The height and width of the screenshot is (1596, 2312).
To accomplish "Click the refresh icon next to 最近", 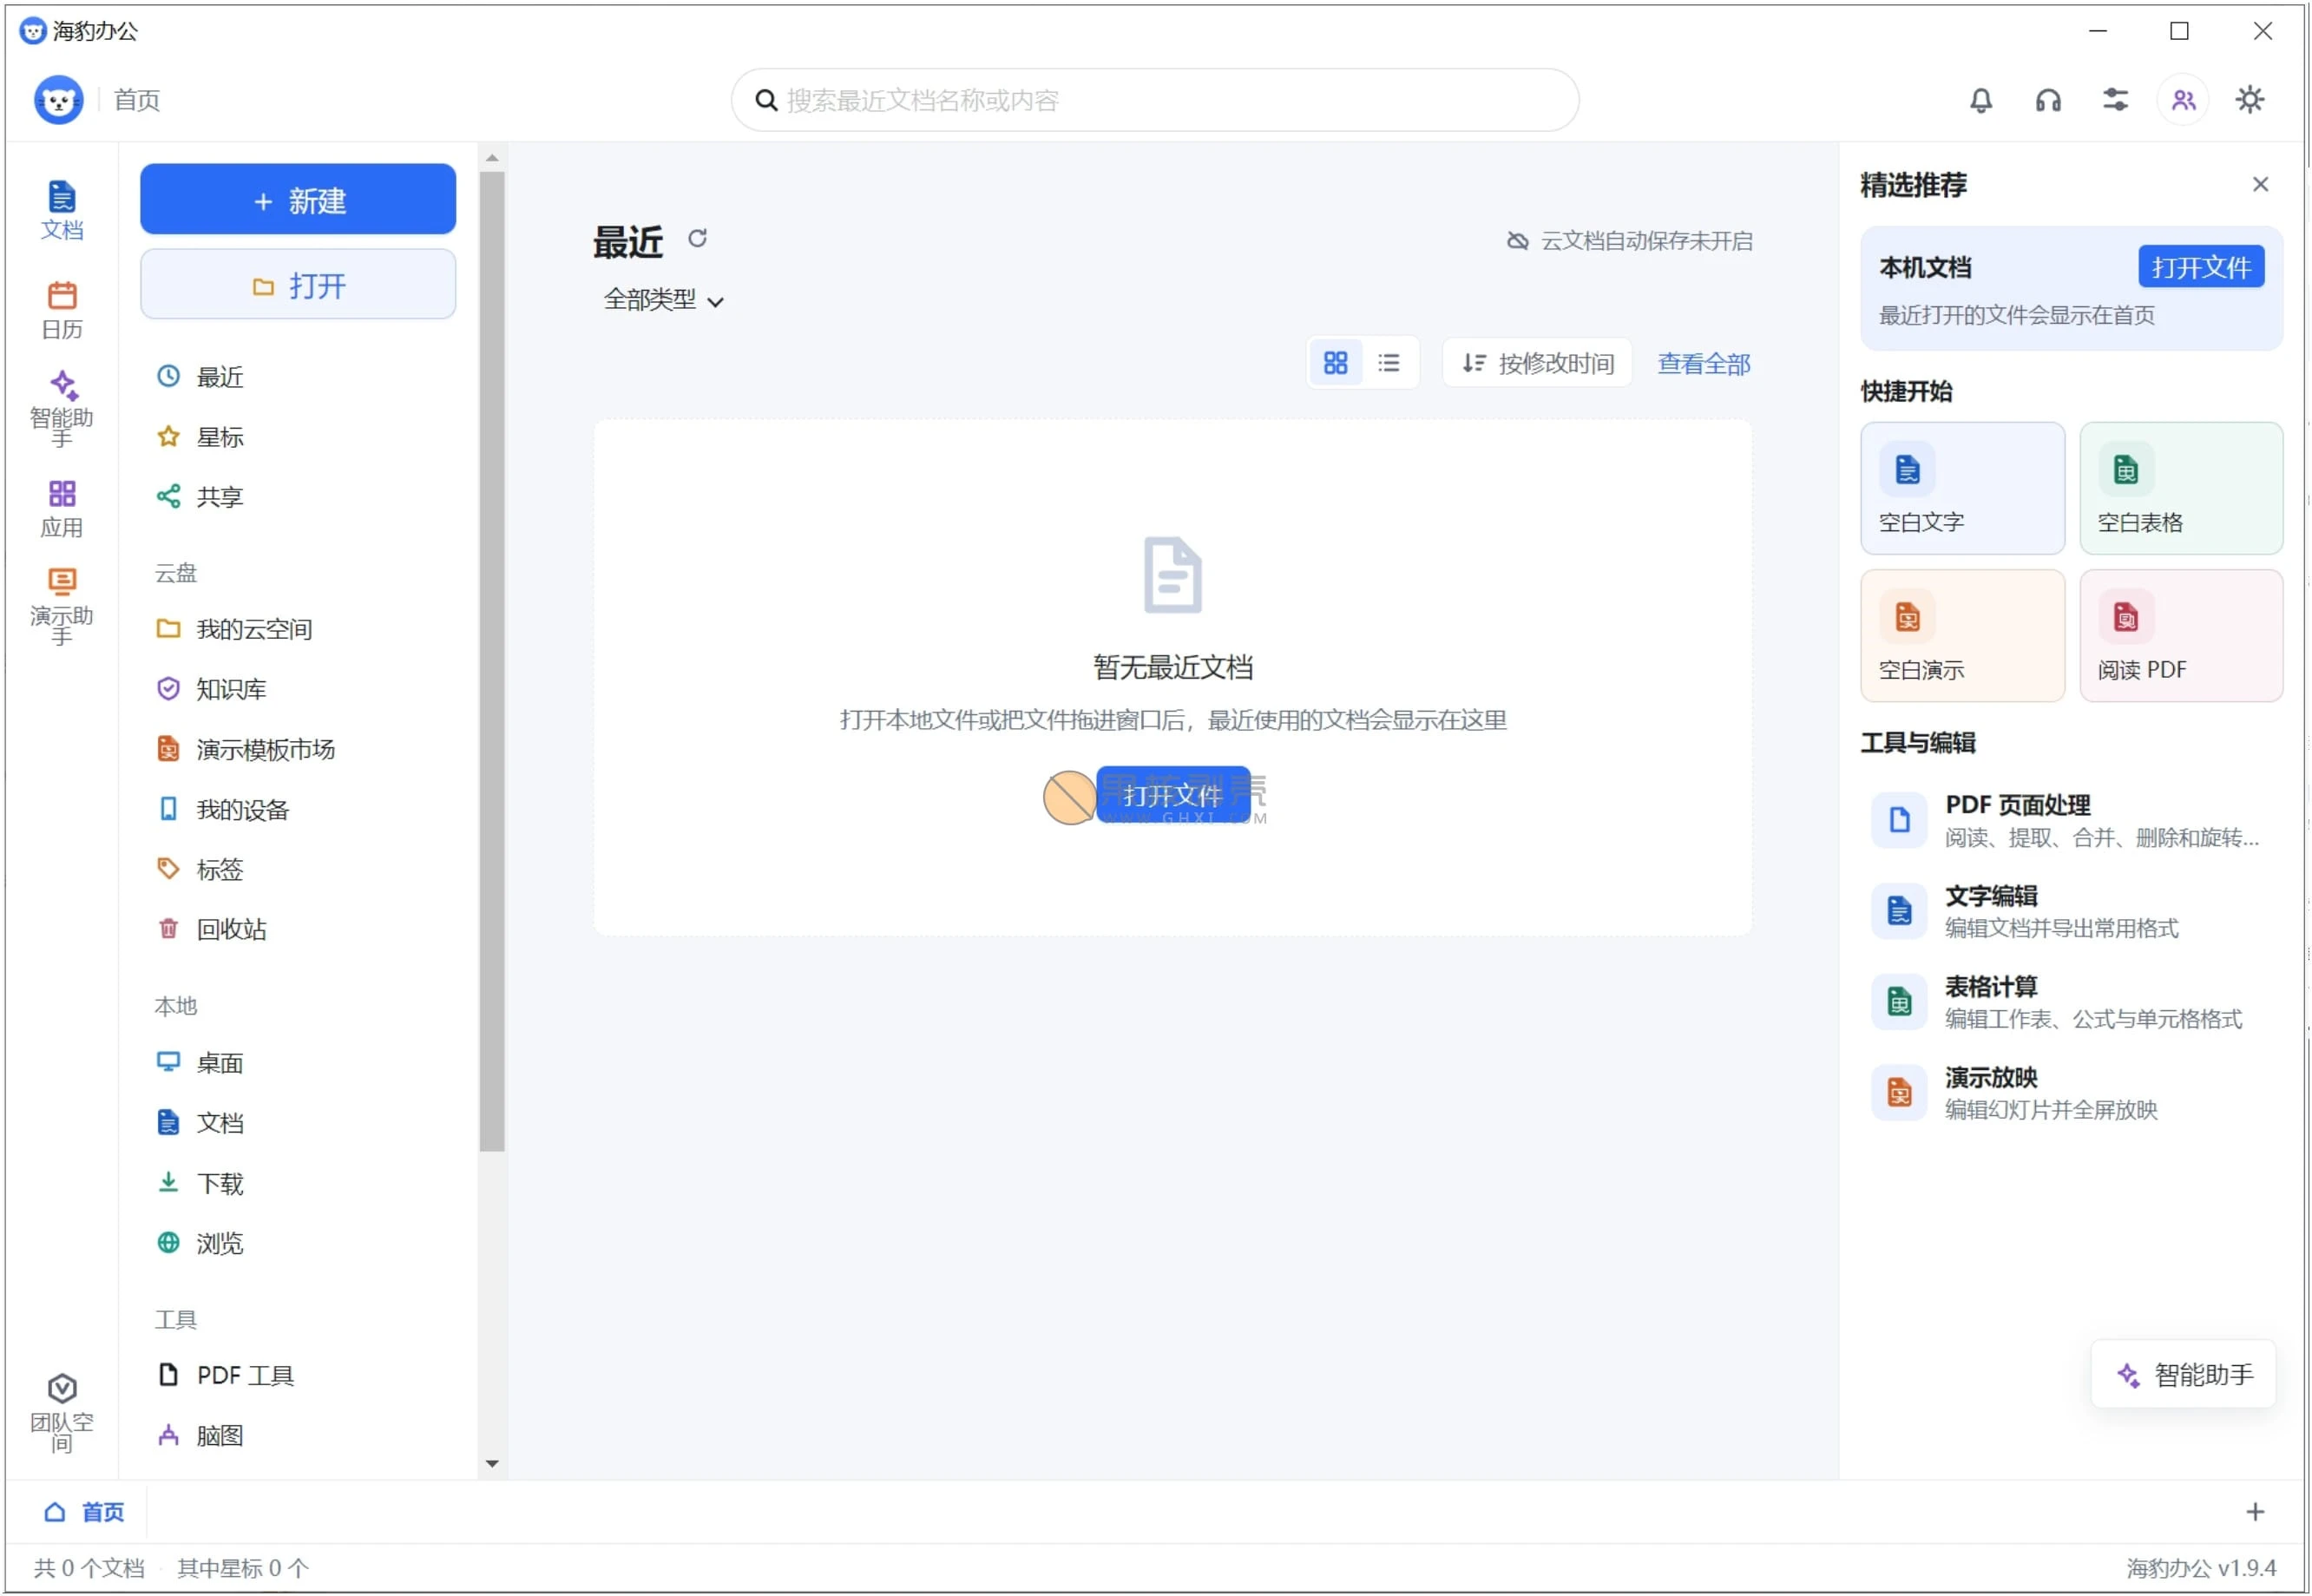I will (697, 238).
